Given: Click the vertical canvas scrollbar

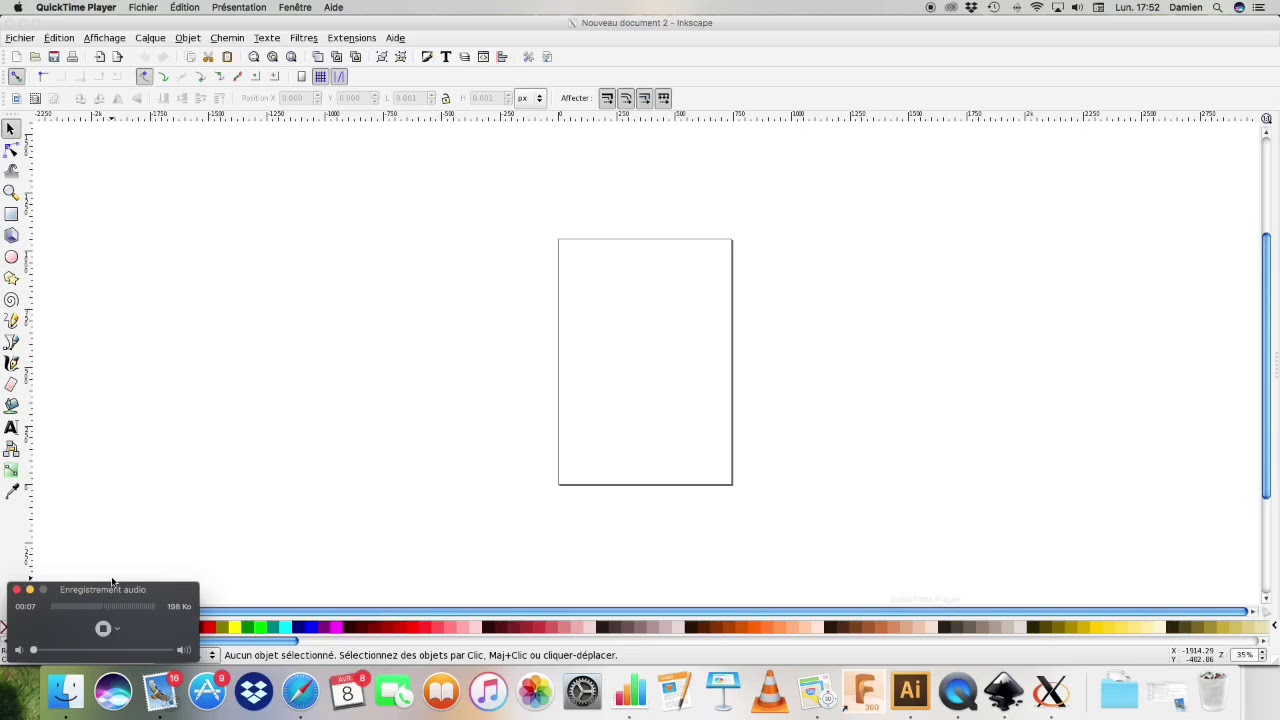Looking at the screenshot, I should tap(1266, 365).
